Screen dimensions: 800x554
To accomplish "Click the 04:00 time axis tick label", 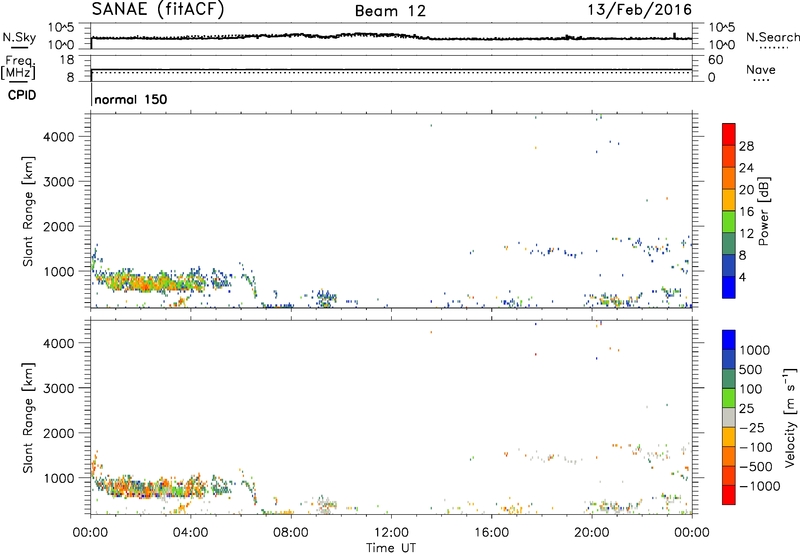I will coord(190,532).
